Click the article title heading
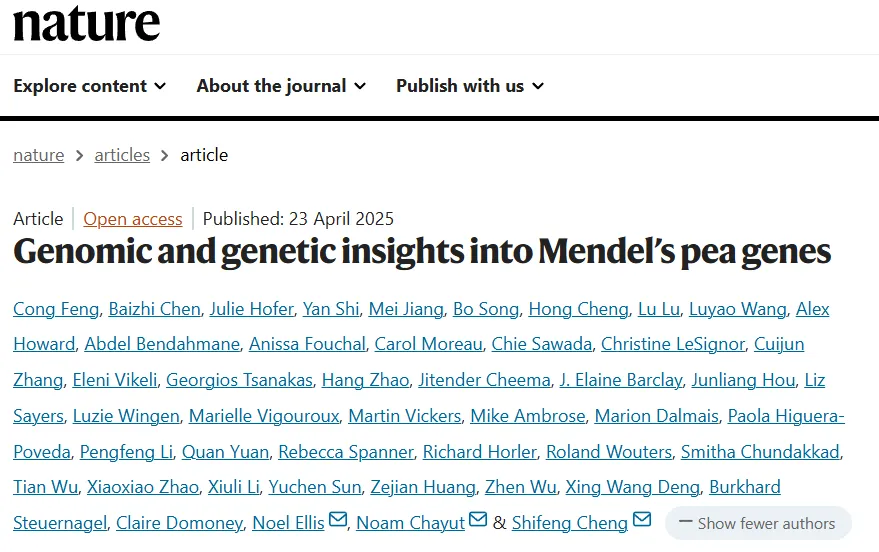Screen dimensions: 879x552 tap(422, 252)
